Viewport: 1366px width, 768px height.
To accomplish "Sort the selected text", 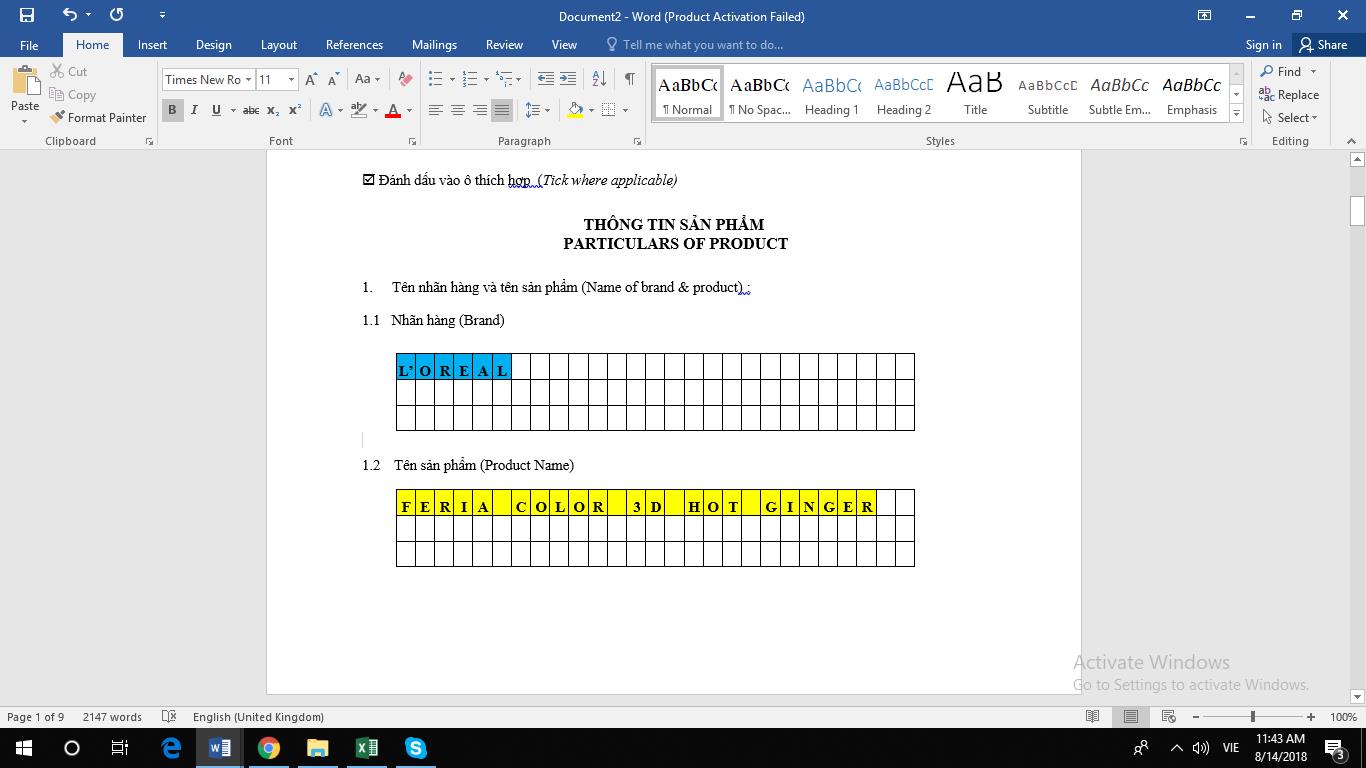I will [x=599, y=79].
